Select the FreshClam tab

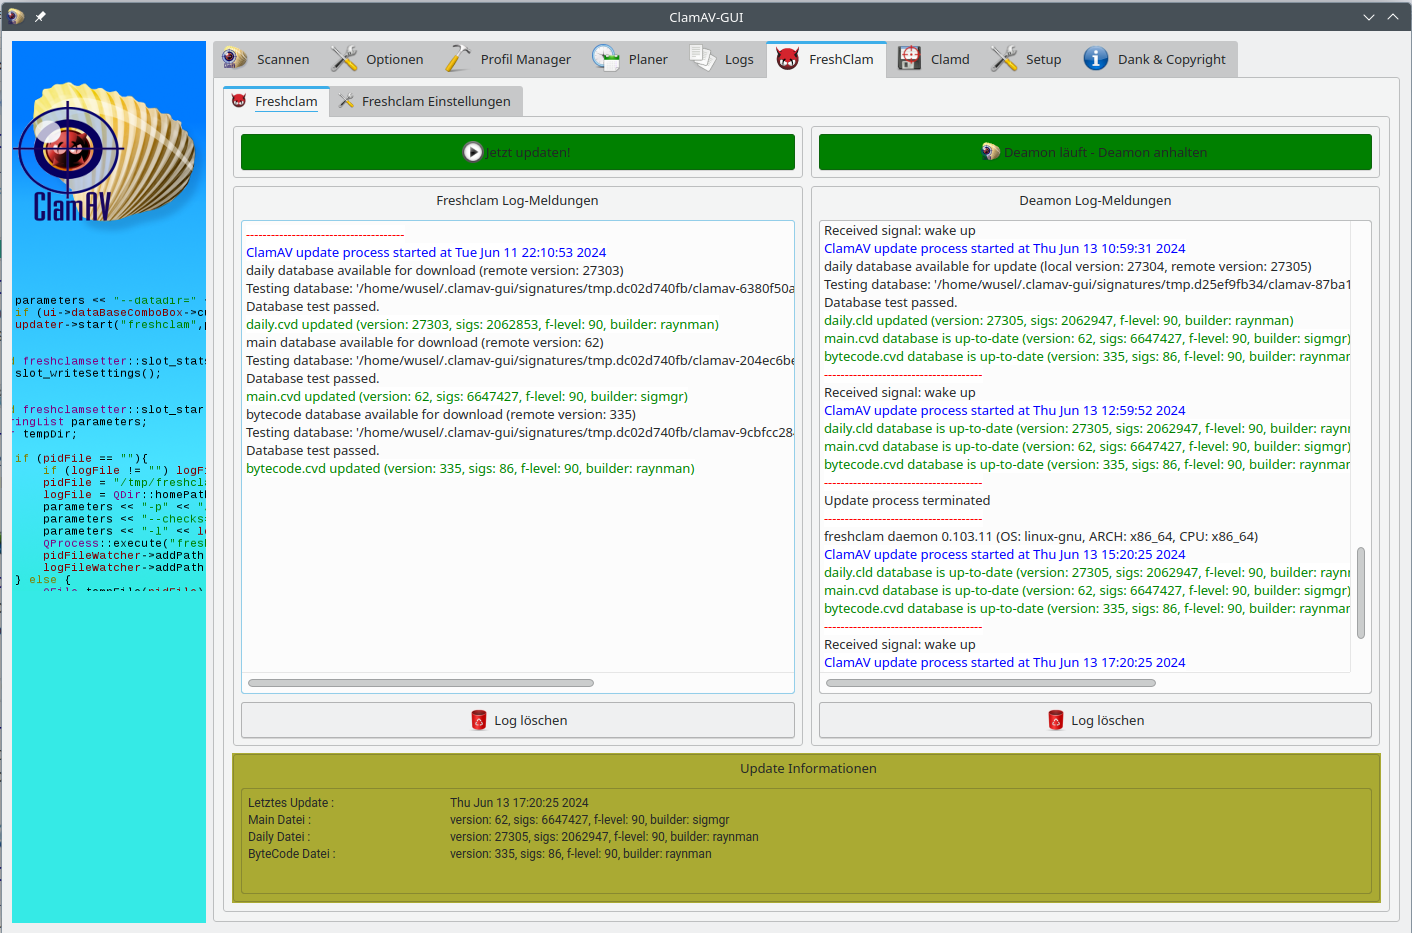click(x=826, y=59)
